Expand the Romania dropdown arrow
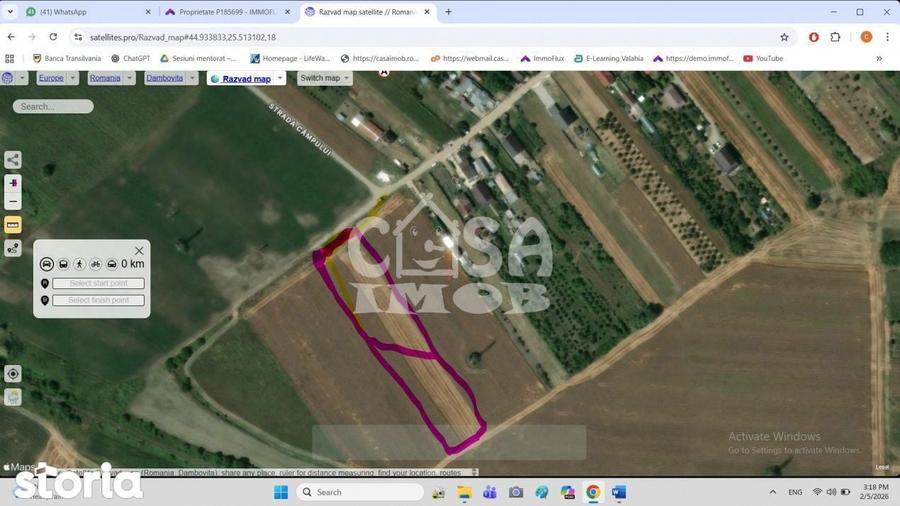Image resolution: width=900 pixels, height=506 pixels. pyautogui.click(x=130, y=78)
